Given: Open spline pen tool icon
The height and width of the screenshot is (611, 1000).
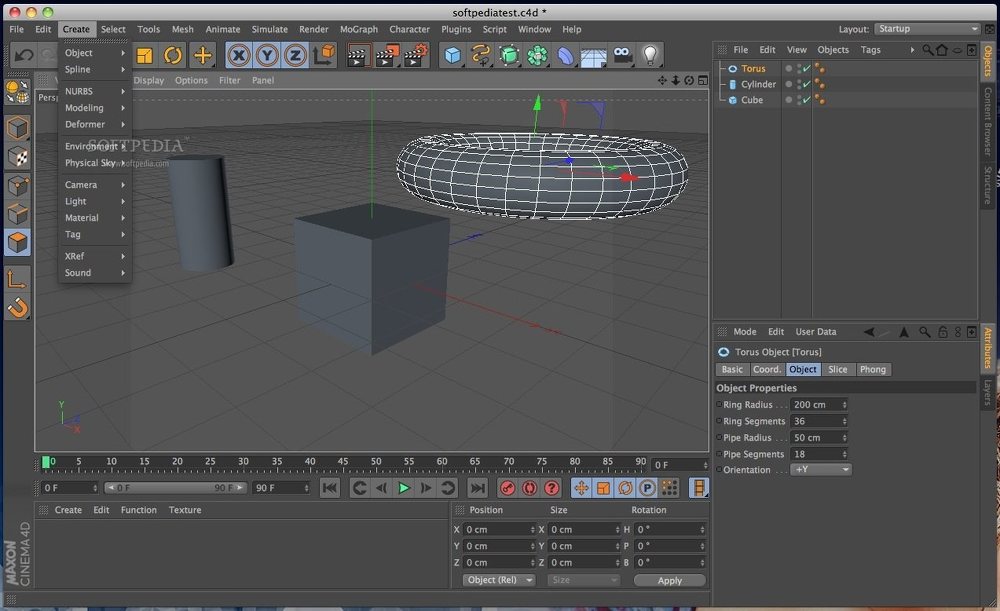Looking at the screenshot, I should pos(481,55).
